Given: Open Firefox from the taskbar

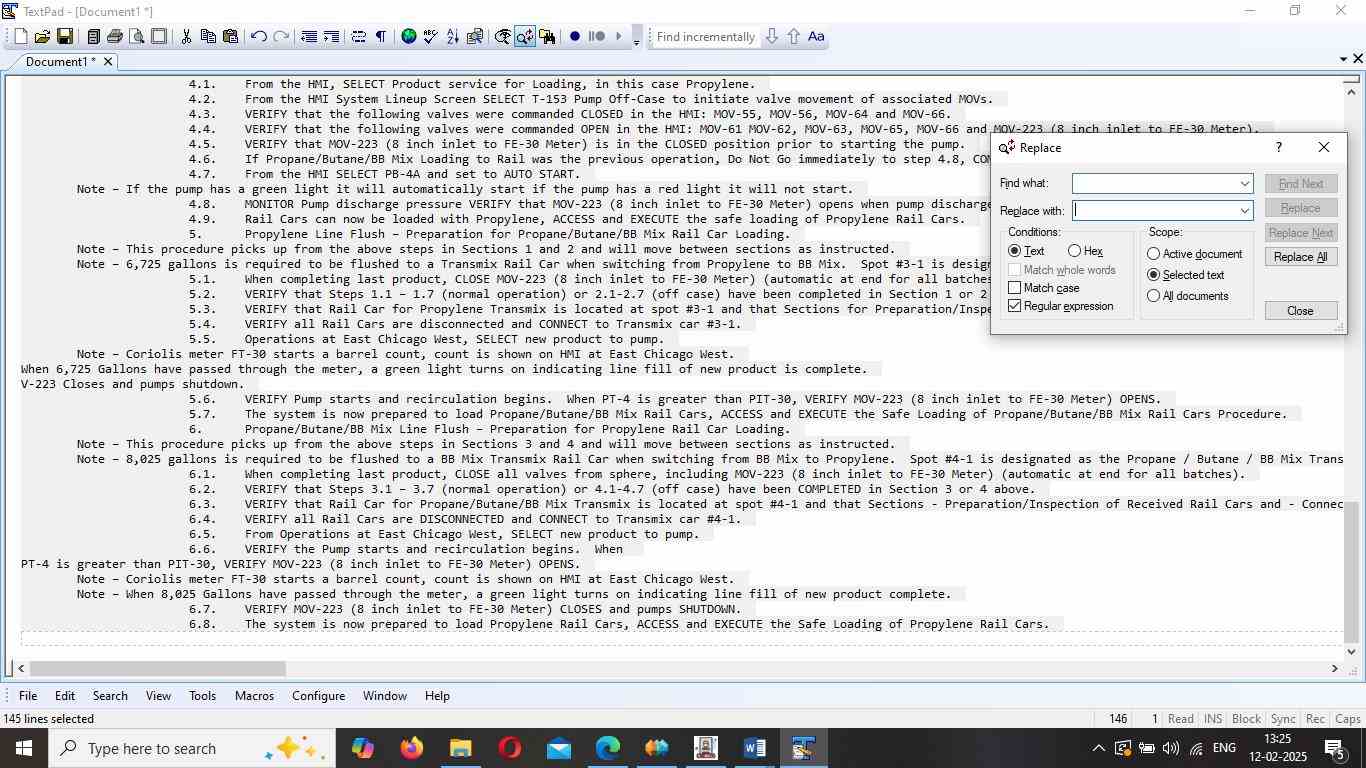Looking at the screenshot, I should pyautogui.click(x=411, y=748).
